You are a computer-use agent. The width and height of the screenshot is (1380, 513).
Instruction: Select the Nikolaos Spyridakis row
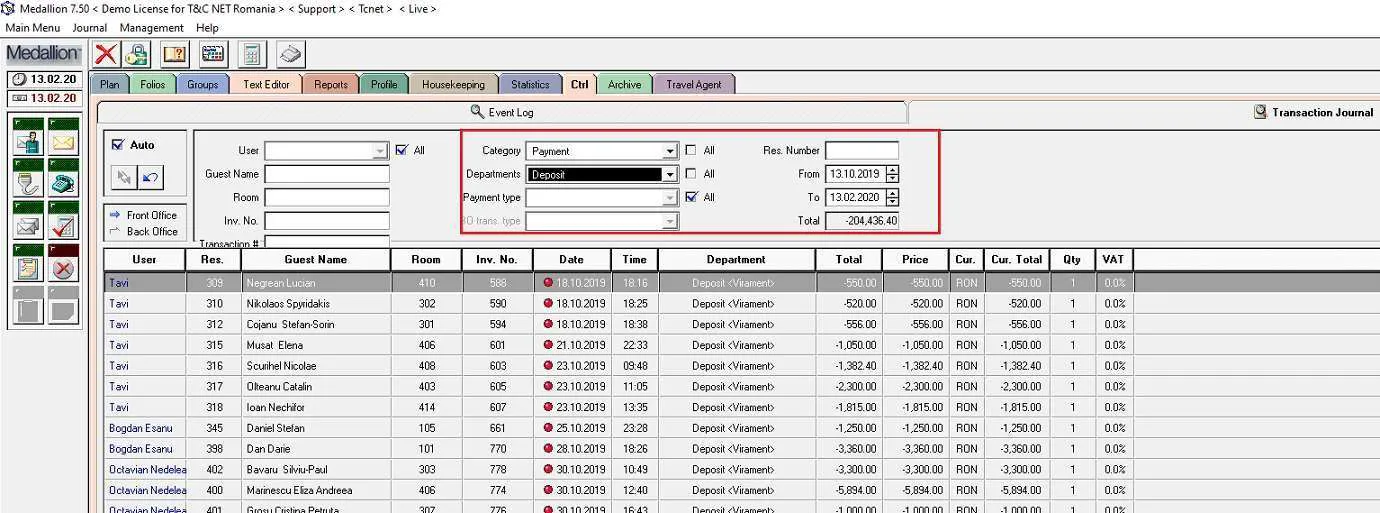(742, 303)
